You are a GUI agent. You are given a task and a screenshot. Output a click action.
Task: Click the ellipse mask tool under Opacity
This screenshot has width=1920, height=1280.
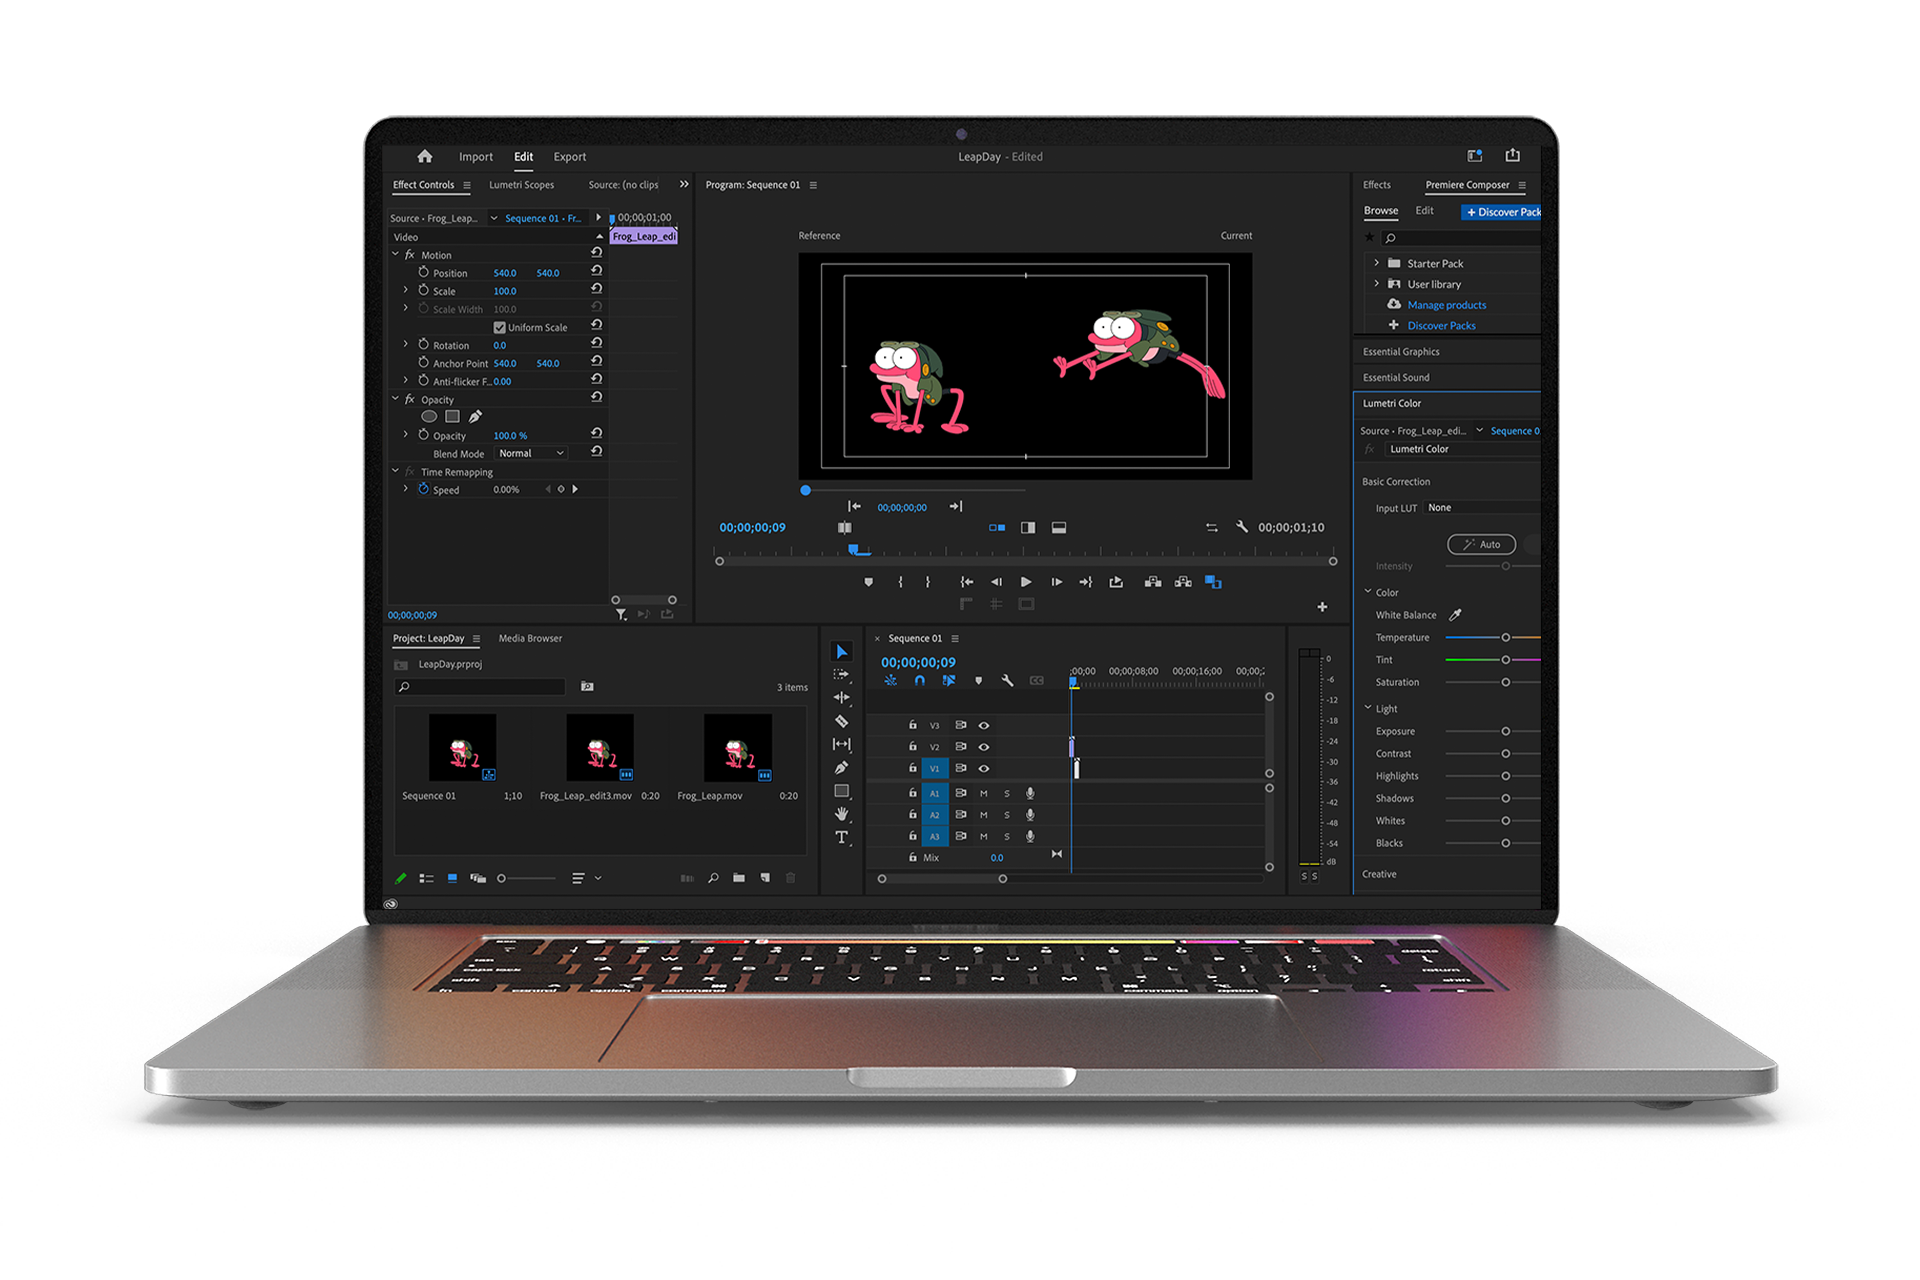click(429, 417)
